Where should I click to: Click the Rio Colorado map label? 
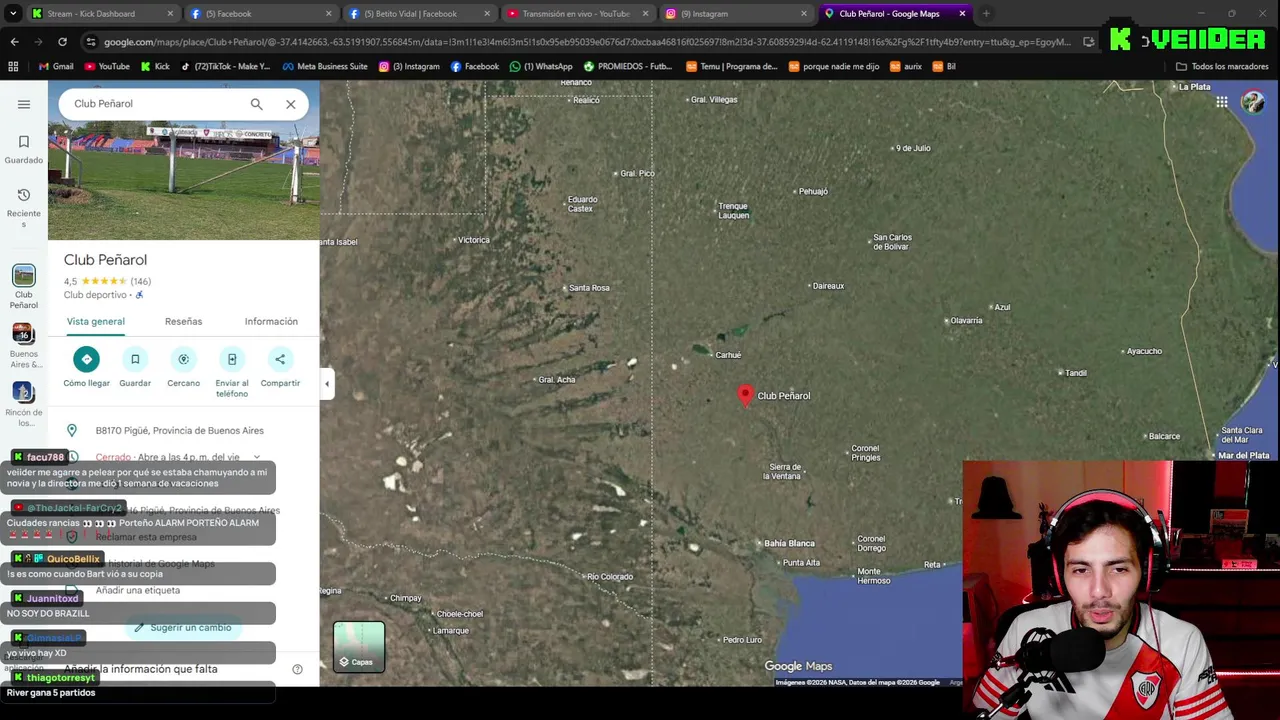[x=609, y=577]
